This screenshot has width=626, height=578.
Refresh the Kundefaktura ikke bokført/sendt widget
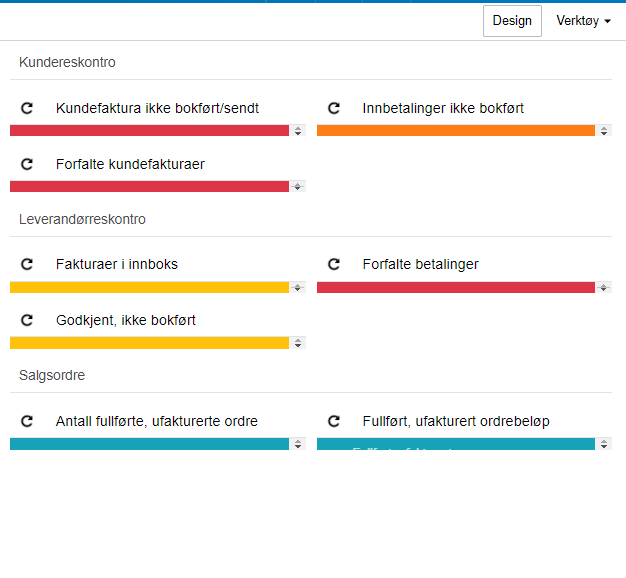tap(27, 108)
